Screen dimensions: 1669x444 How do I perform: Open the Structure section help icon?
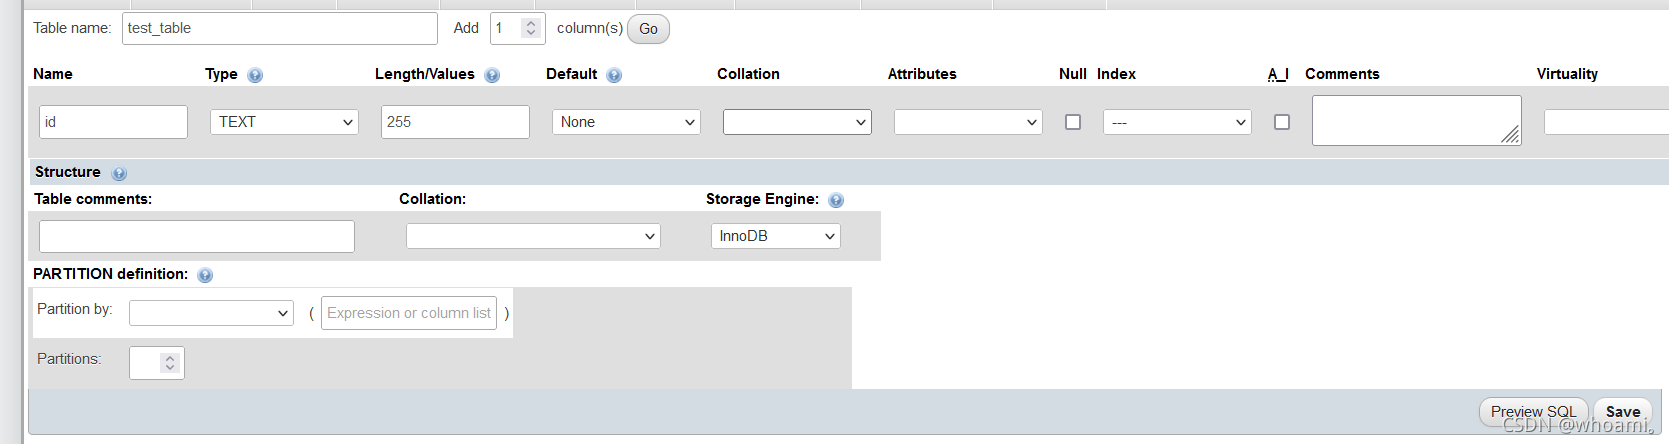coord(119,173)
